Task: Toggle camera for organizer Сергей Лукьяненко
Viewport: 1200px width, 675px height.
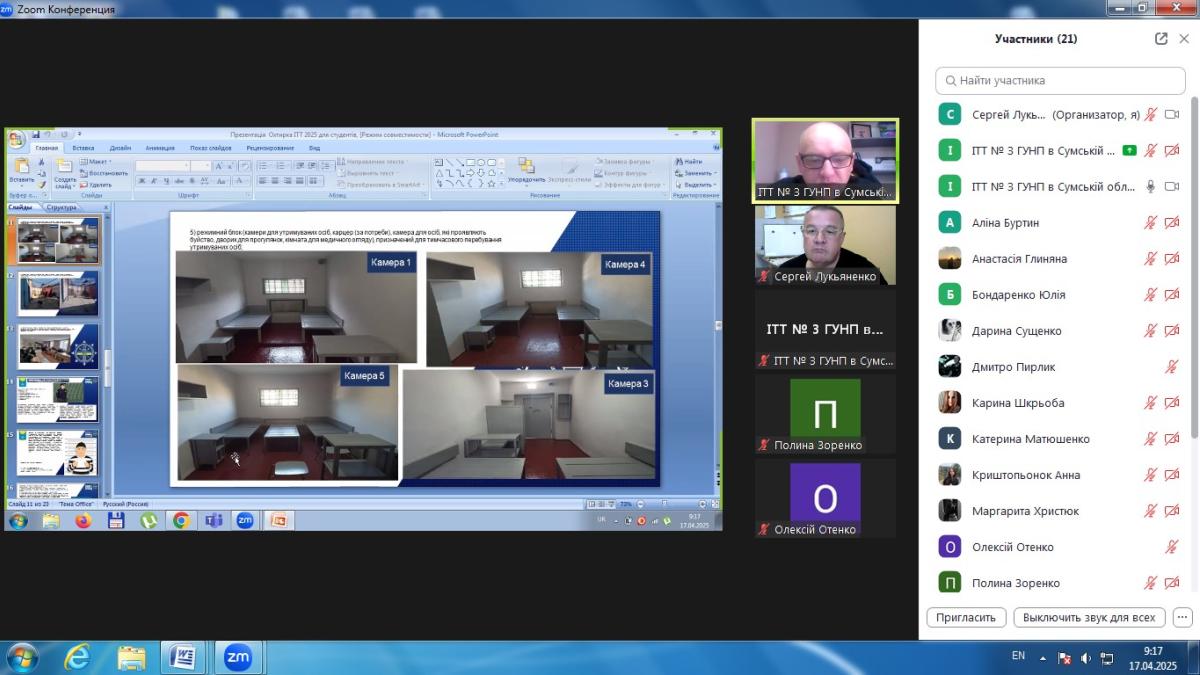Action: point(1172,115)
